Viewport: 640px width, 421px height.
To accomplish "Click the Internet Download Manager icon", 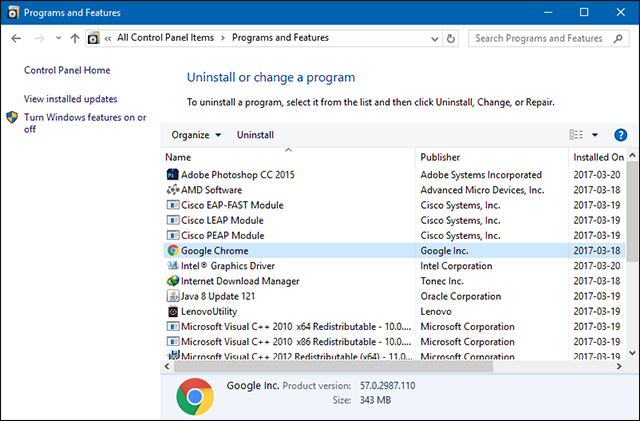I will click(173, 281).
